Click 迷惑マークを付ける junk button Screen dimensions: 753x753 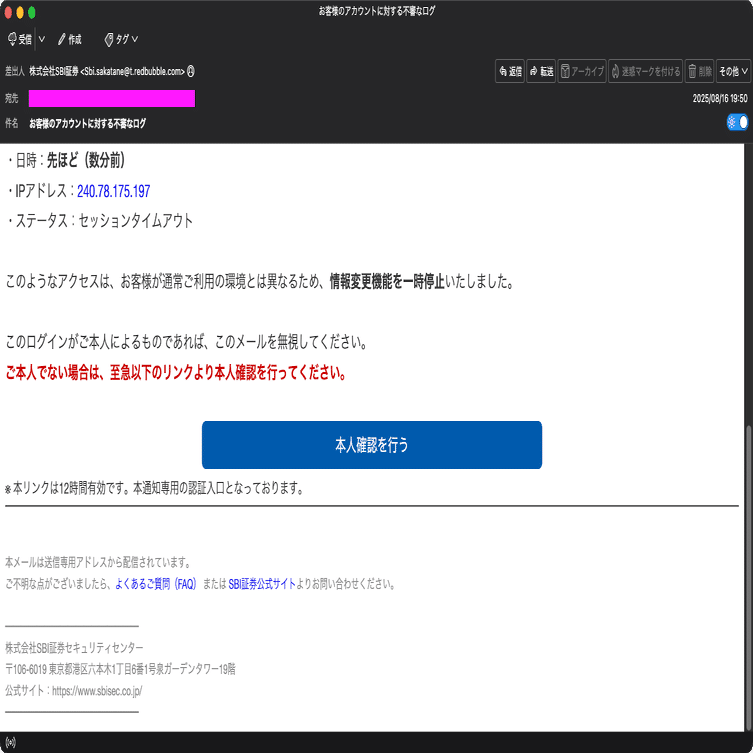click(645, 72)
